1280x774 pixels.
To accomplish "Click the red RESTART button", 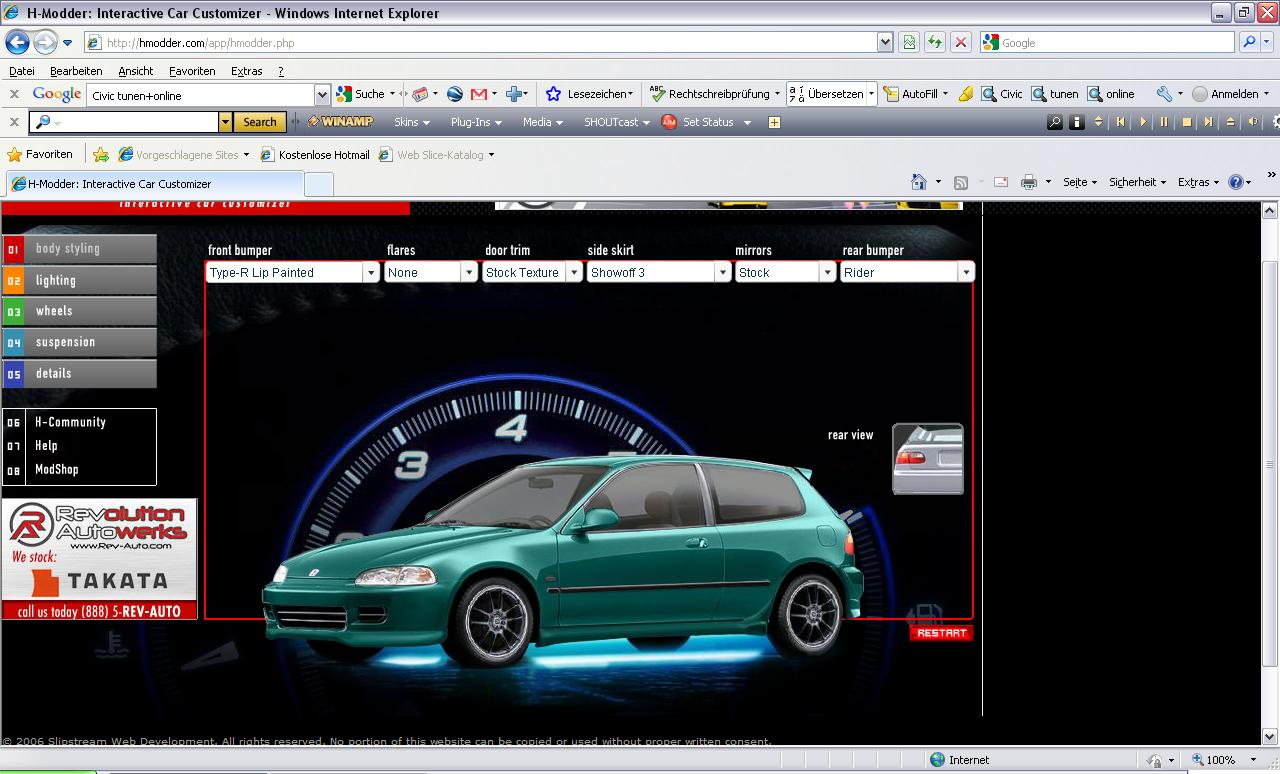I will point(941,633).
